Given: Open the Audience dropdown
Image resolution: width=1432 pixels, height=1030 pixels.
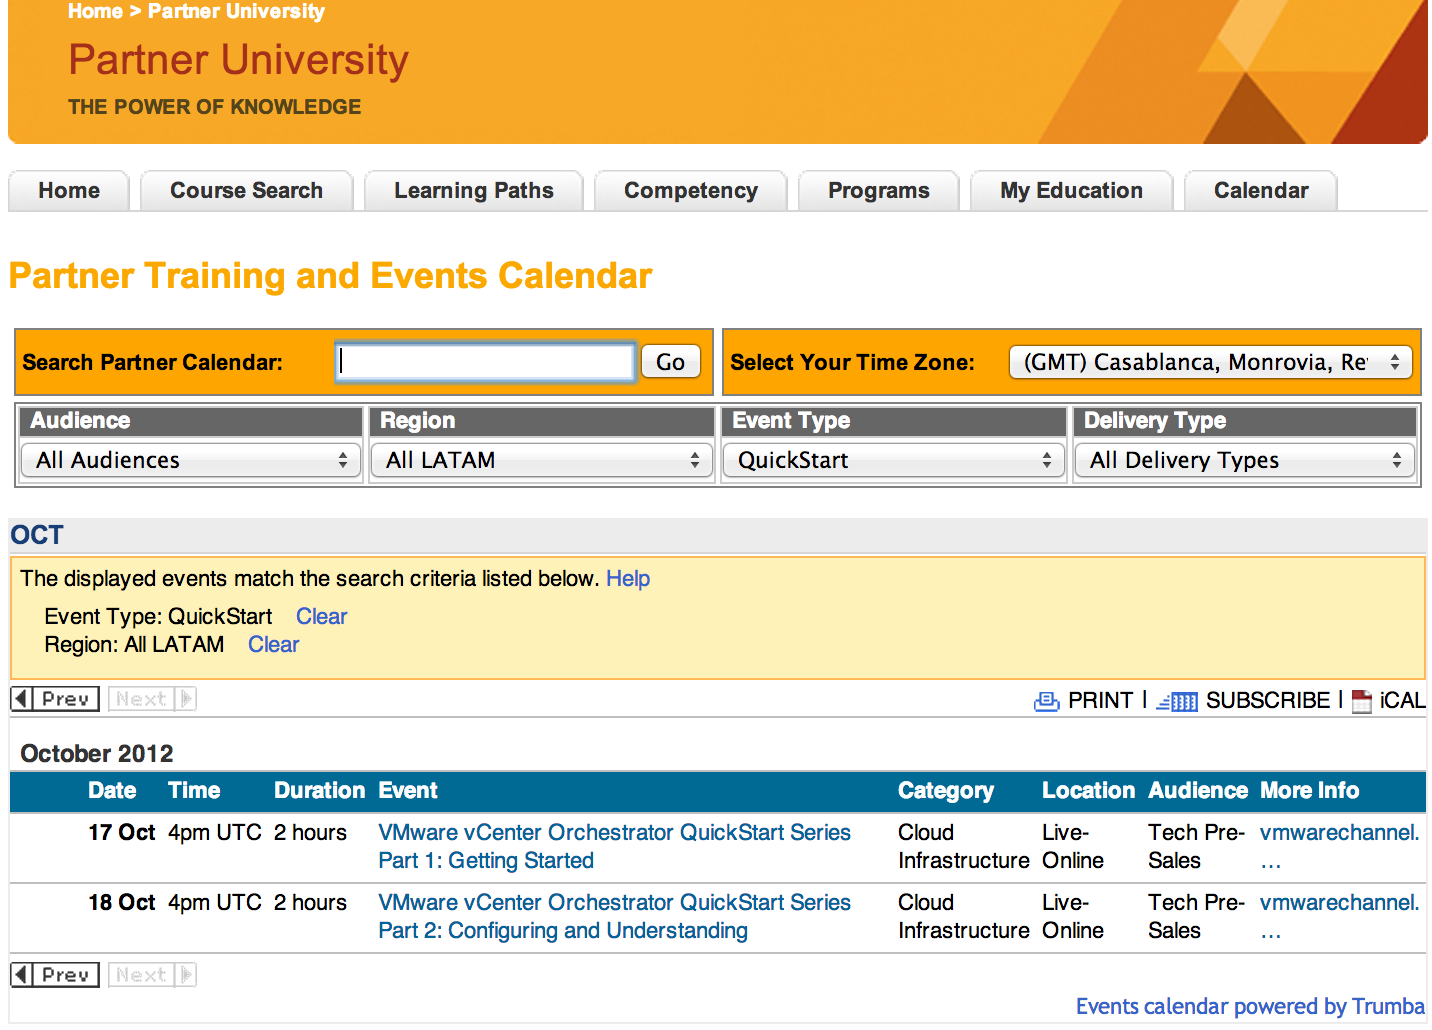Looking at the screenshot, I should point(191,460).
